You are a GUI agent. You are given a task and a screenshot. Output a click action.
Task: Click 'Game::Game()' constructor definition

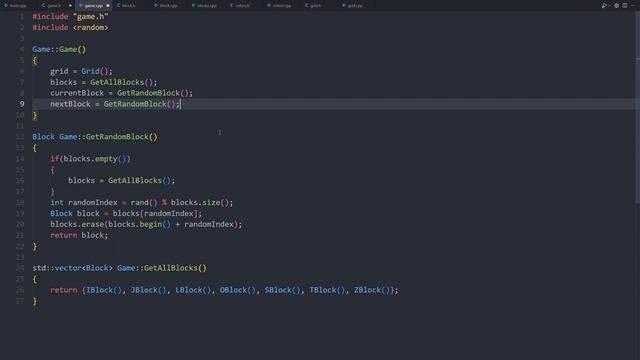click(x=59, y=49)
